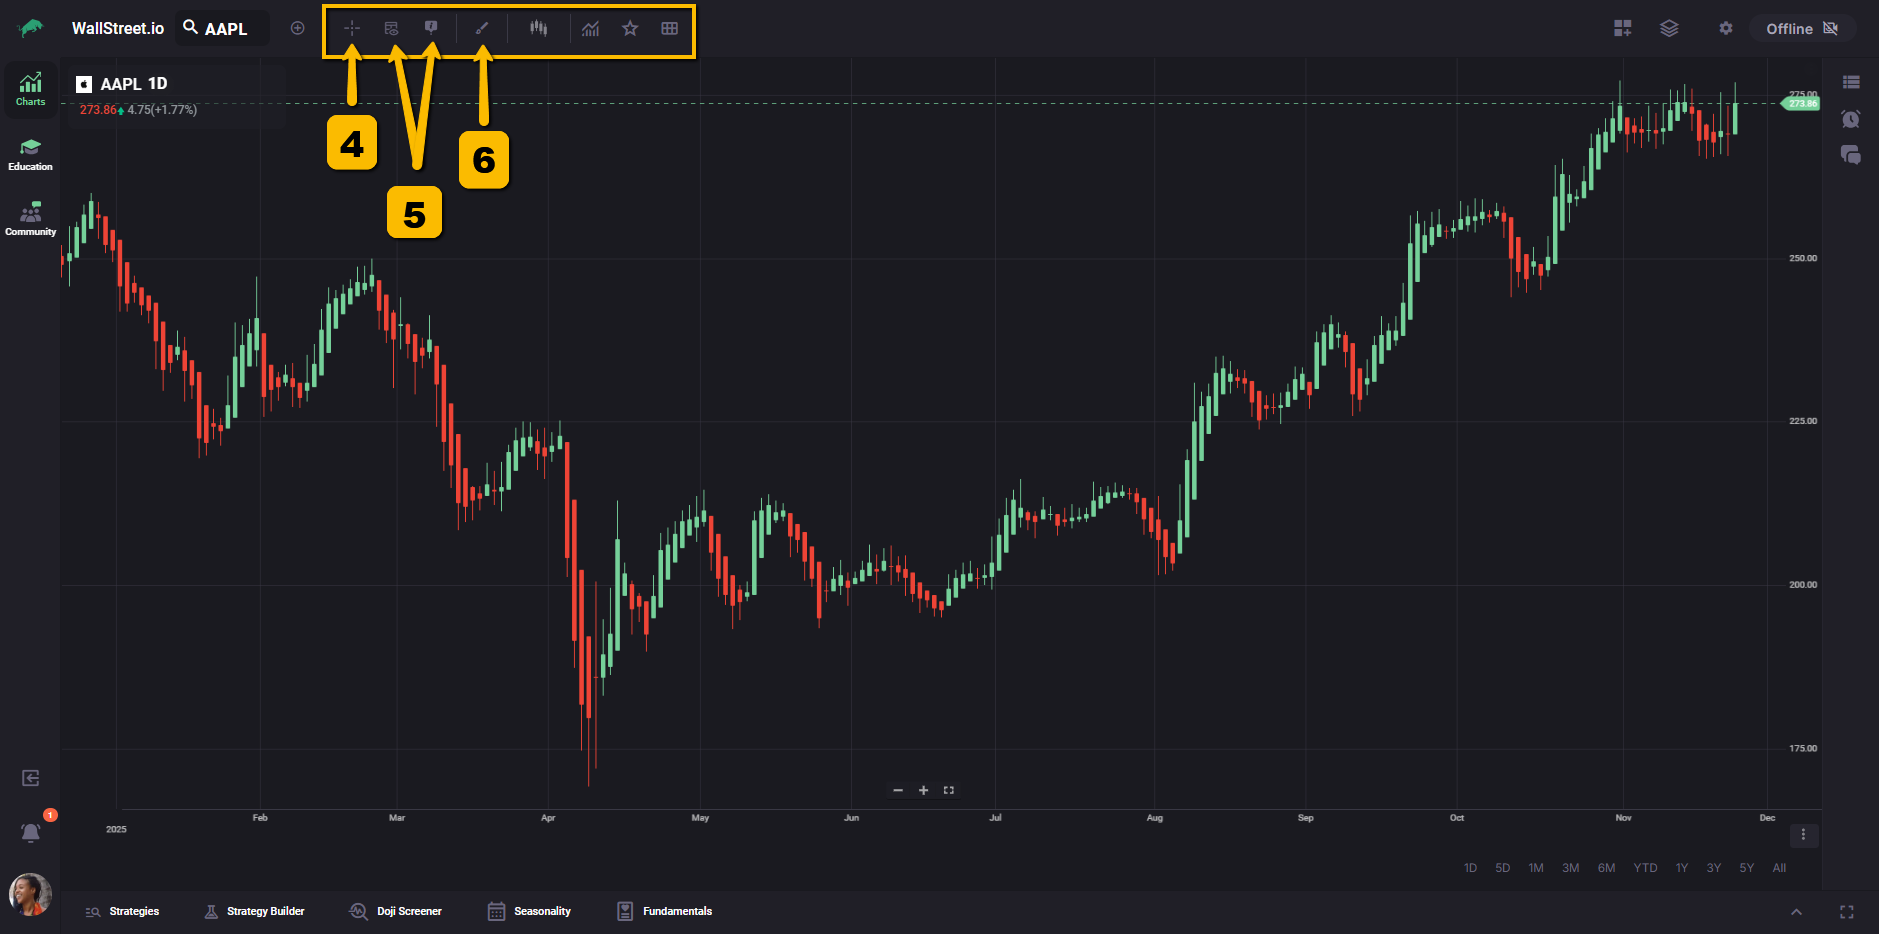Open the chat bubbles panel
Viewport: 1879px width, 934px height.
coord(1850,154)
